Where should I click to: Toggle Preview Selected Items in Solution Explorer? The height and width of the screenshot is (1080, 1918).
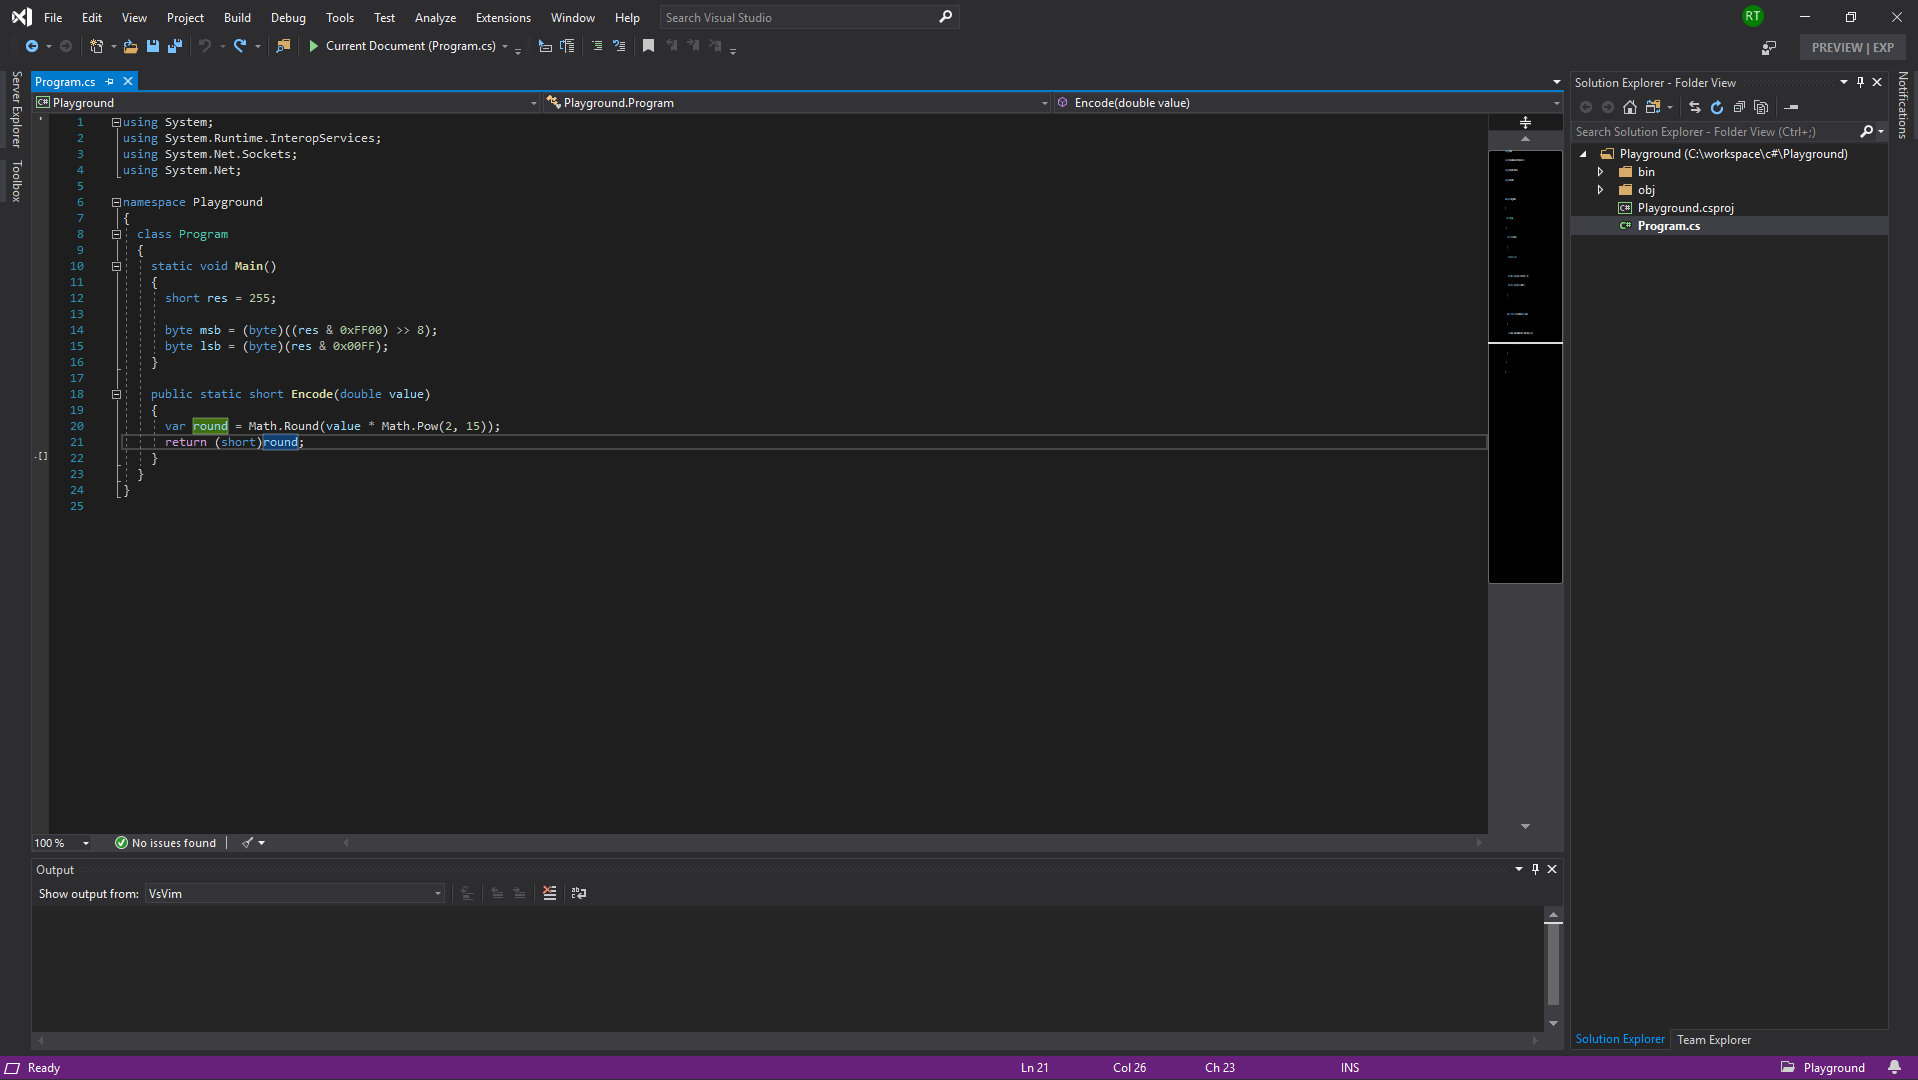coord(1792,107)
